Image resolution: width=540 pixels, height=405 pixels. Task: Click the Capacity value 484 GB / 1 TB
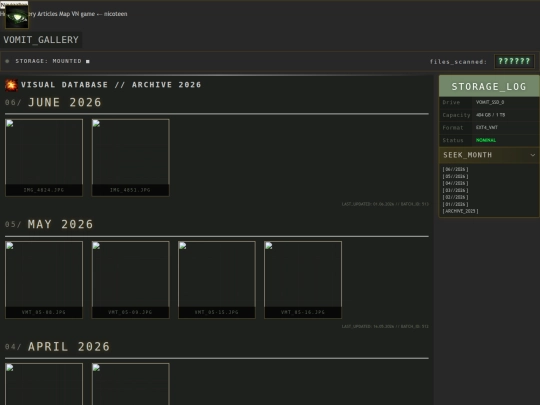(x=490, y=115)
